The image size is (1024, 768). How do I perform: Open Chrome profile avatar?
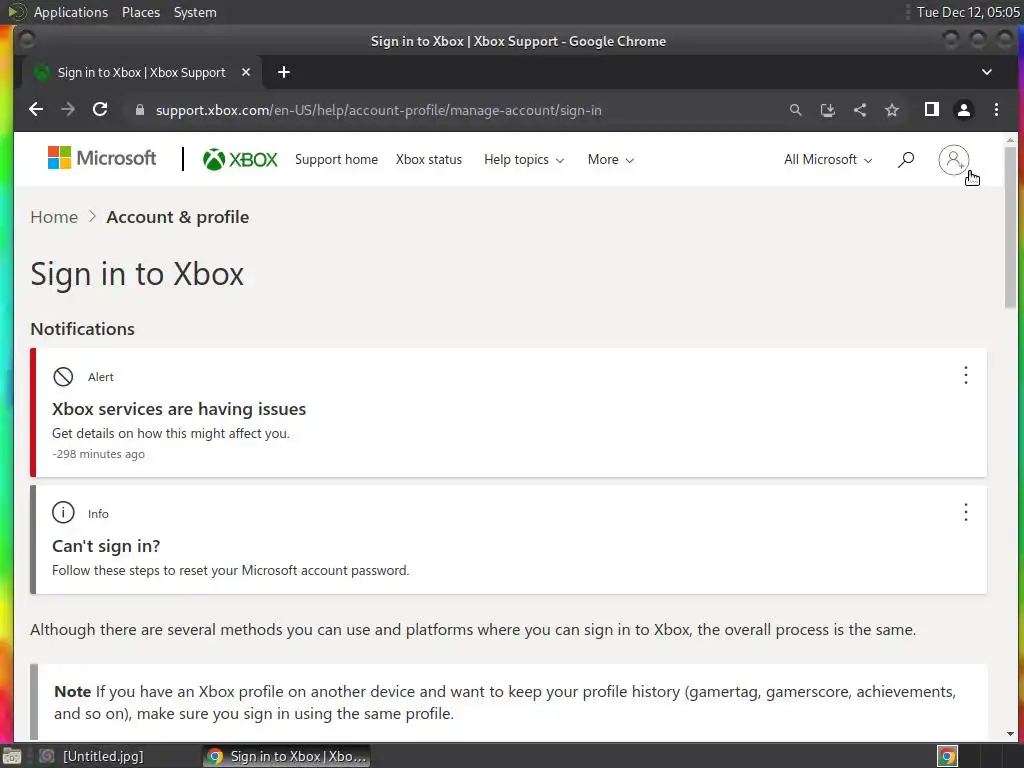click(964, 110)
